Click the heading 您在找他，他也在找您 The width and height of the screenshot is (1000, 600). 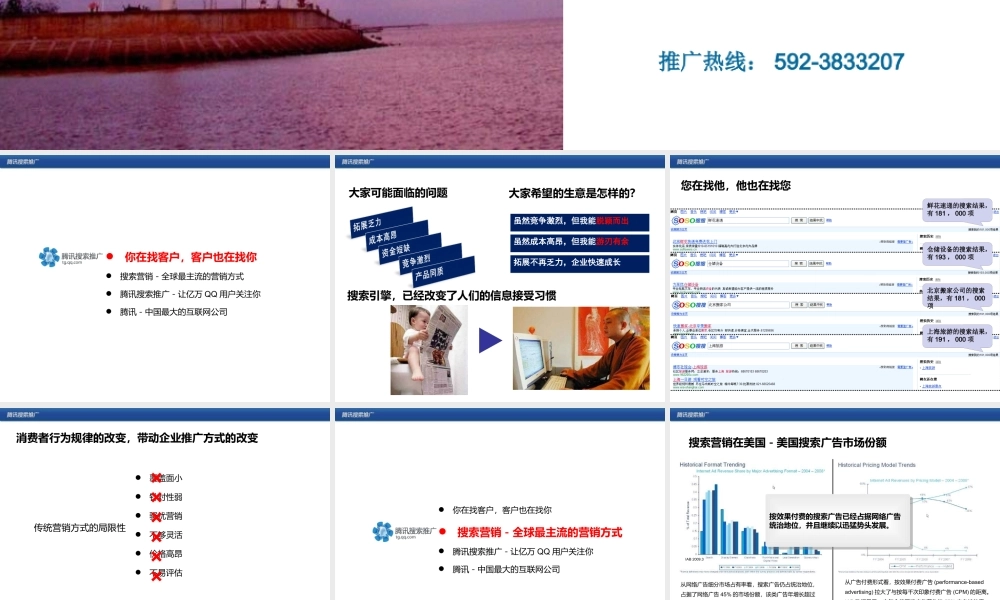(x=735, y=186)
